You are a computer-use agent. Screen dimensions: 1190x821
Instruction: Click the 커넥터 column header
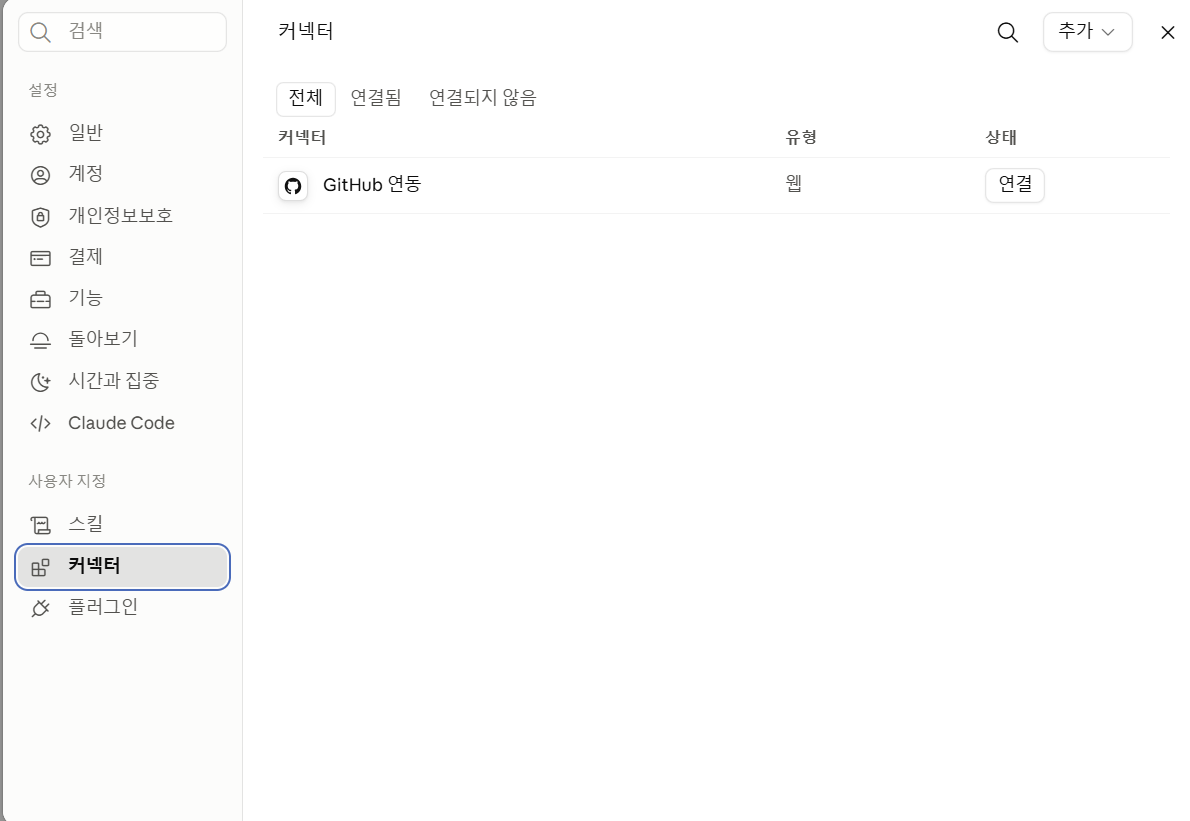tap(302, 137)
